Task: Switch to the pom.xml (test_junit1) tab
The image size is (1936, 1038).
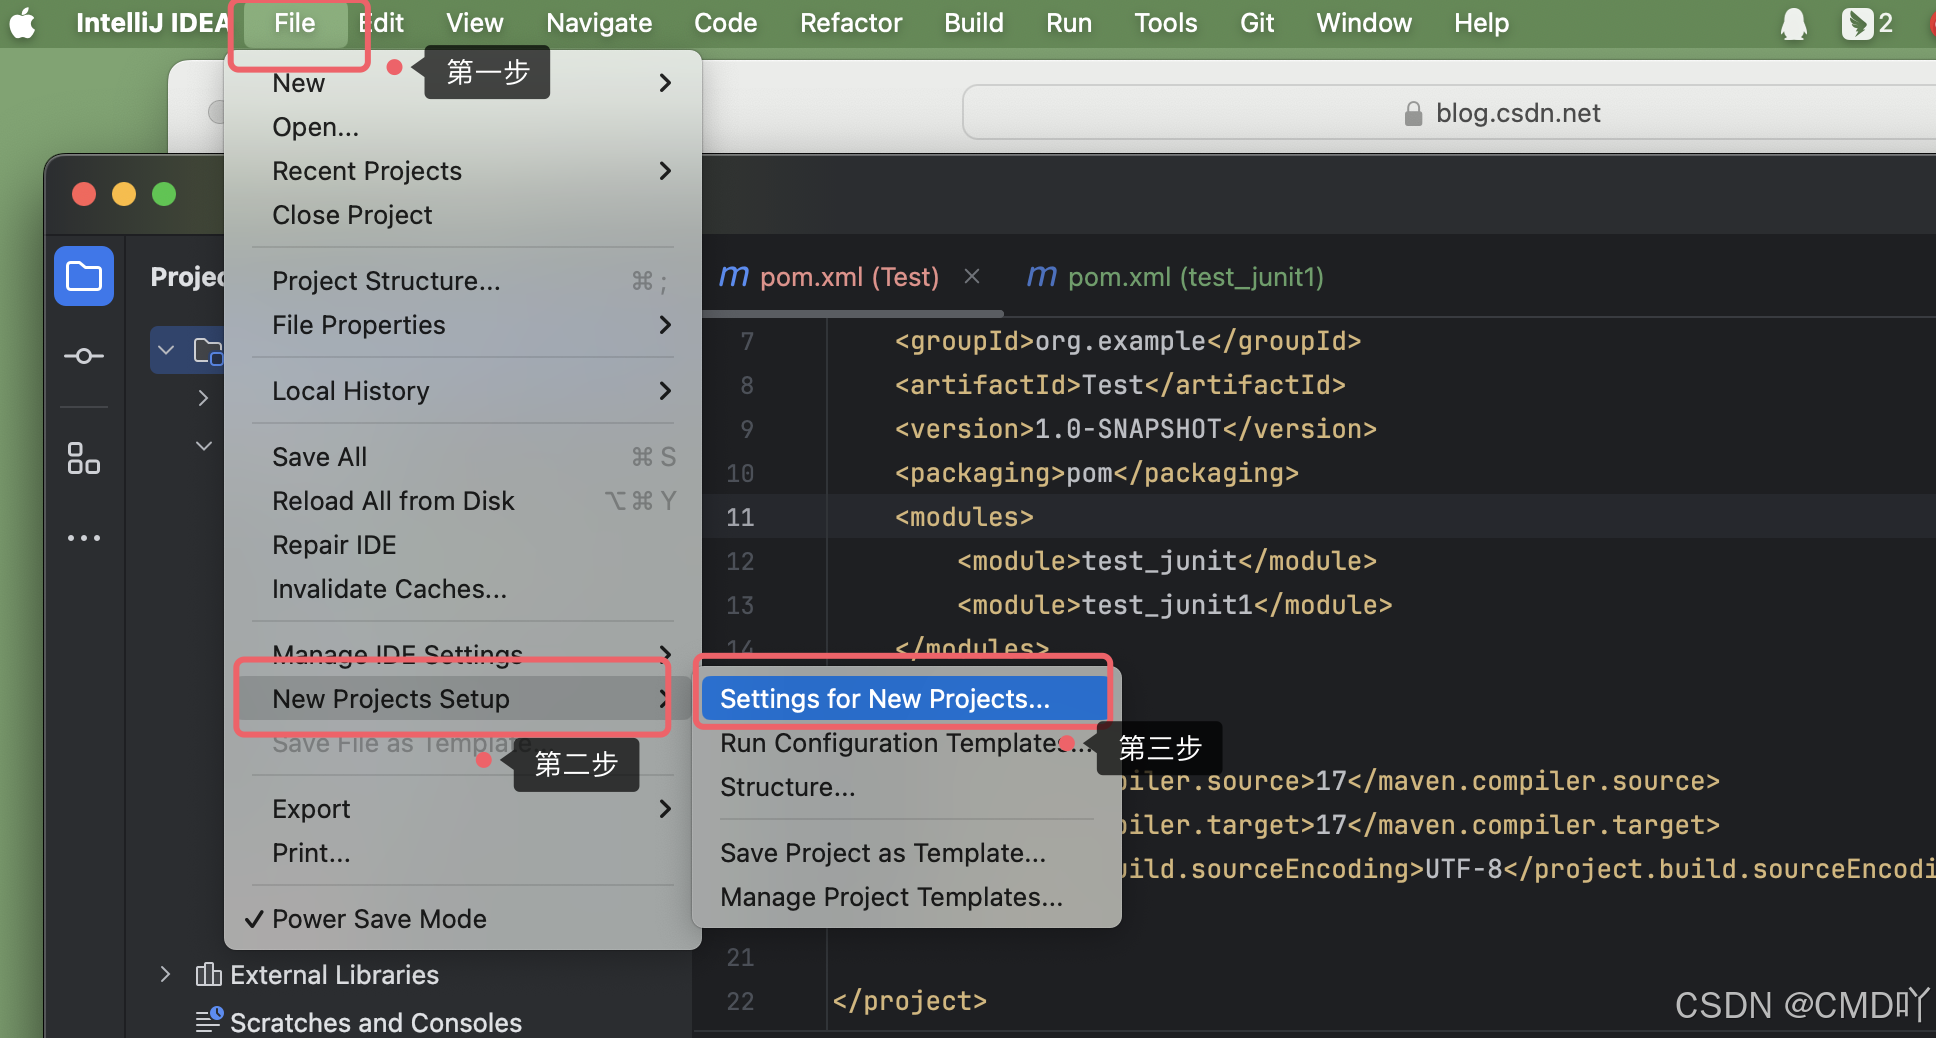Action: (1176, 276)
